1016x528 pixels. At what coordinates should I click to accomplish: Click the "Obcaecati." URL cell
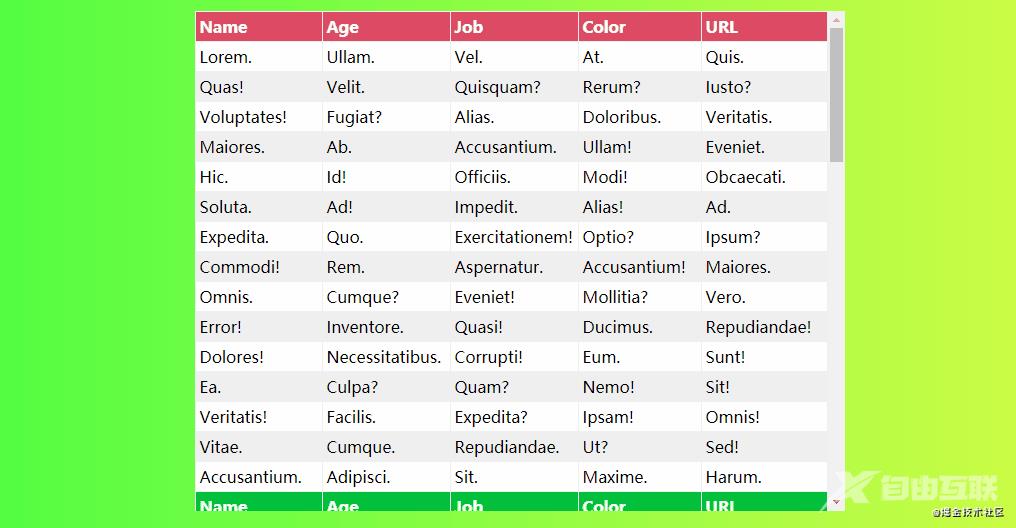click(x=746, y=177)
